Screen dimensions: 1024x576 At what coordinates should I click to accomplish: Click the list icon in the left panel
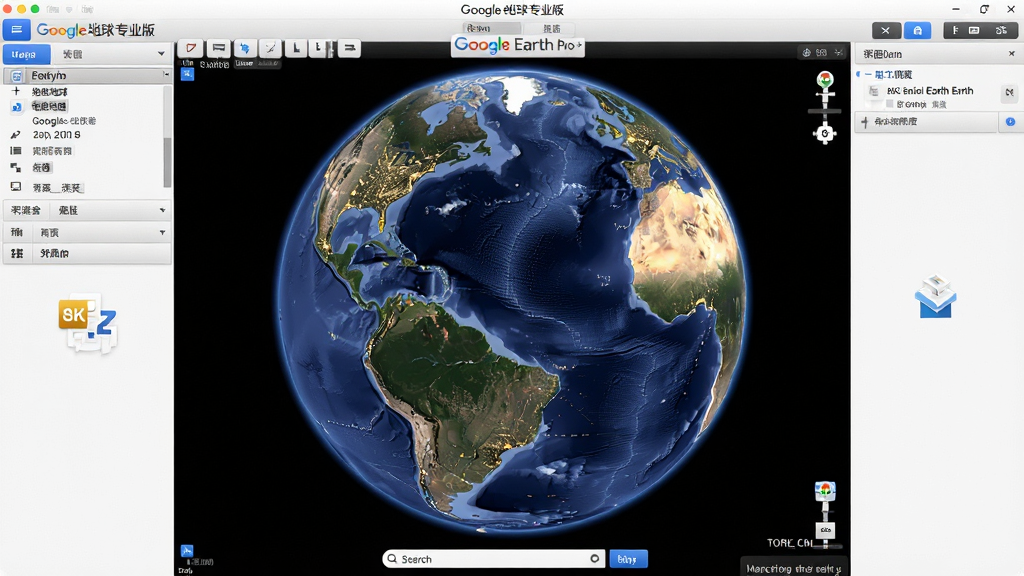pos(16,151)
